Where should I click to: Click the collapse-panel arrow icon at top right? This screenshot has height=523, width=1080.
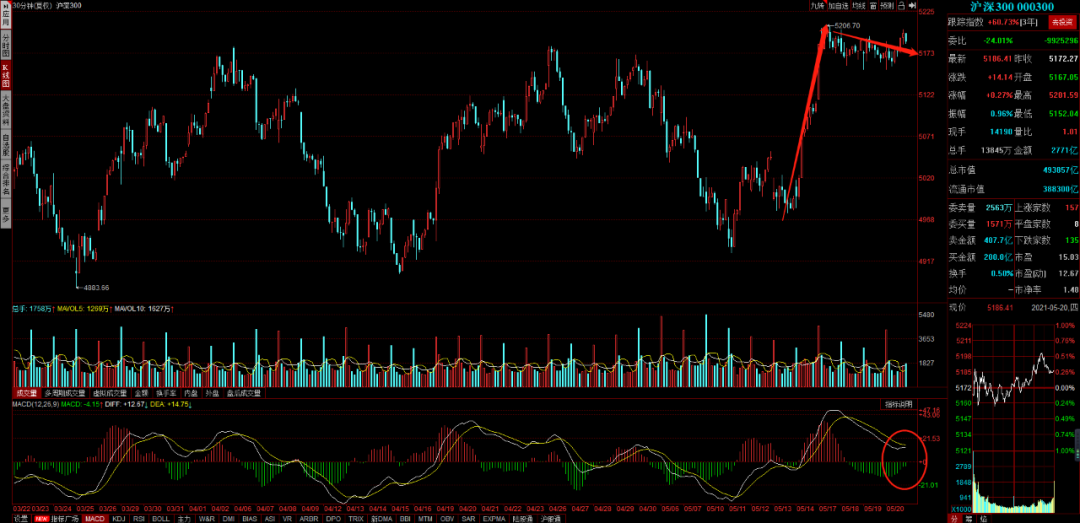912,6
